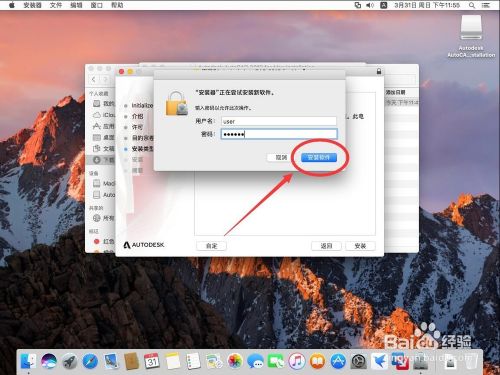Screen dimensions: 500x375
Task: Click the date and time in the menu bar
Action: [x=427, y=5]
